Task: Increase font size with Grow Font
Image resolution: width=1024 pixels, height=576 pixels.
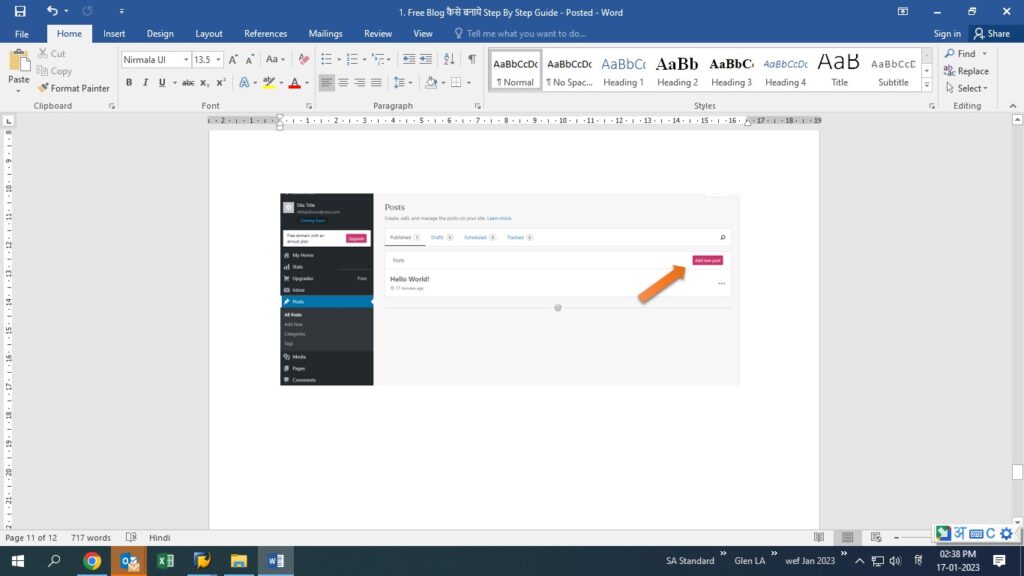Action: point(233,60)
